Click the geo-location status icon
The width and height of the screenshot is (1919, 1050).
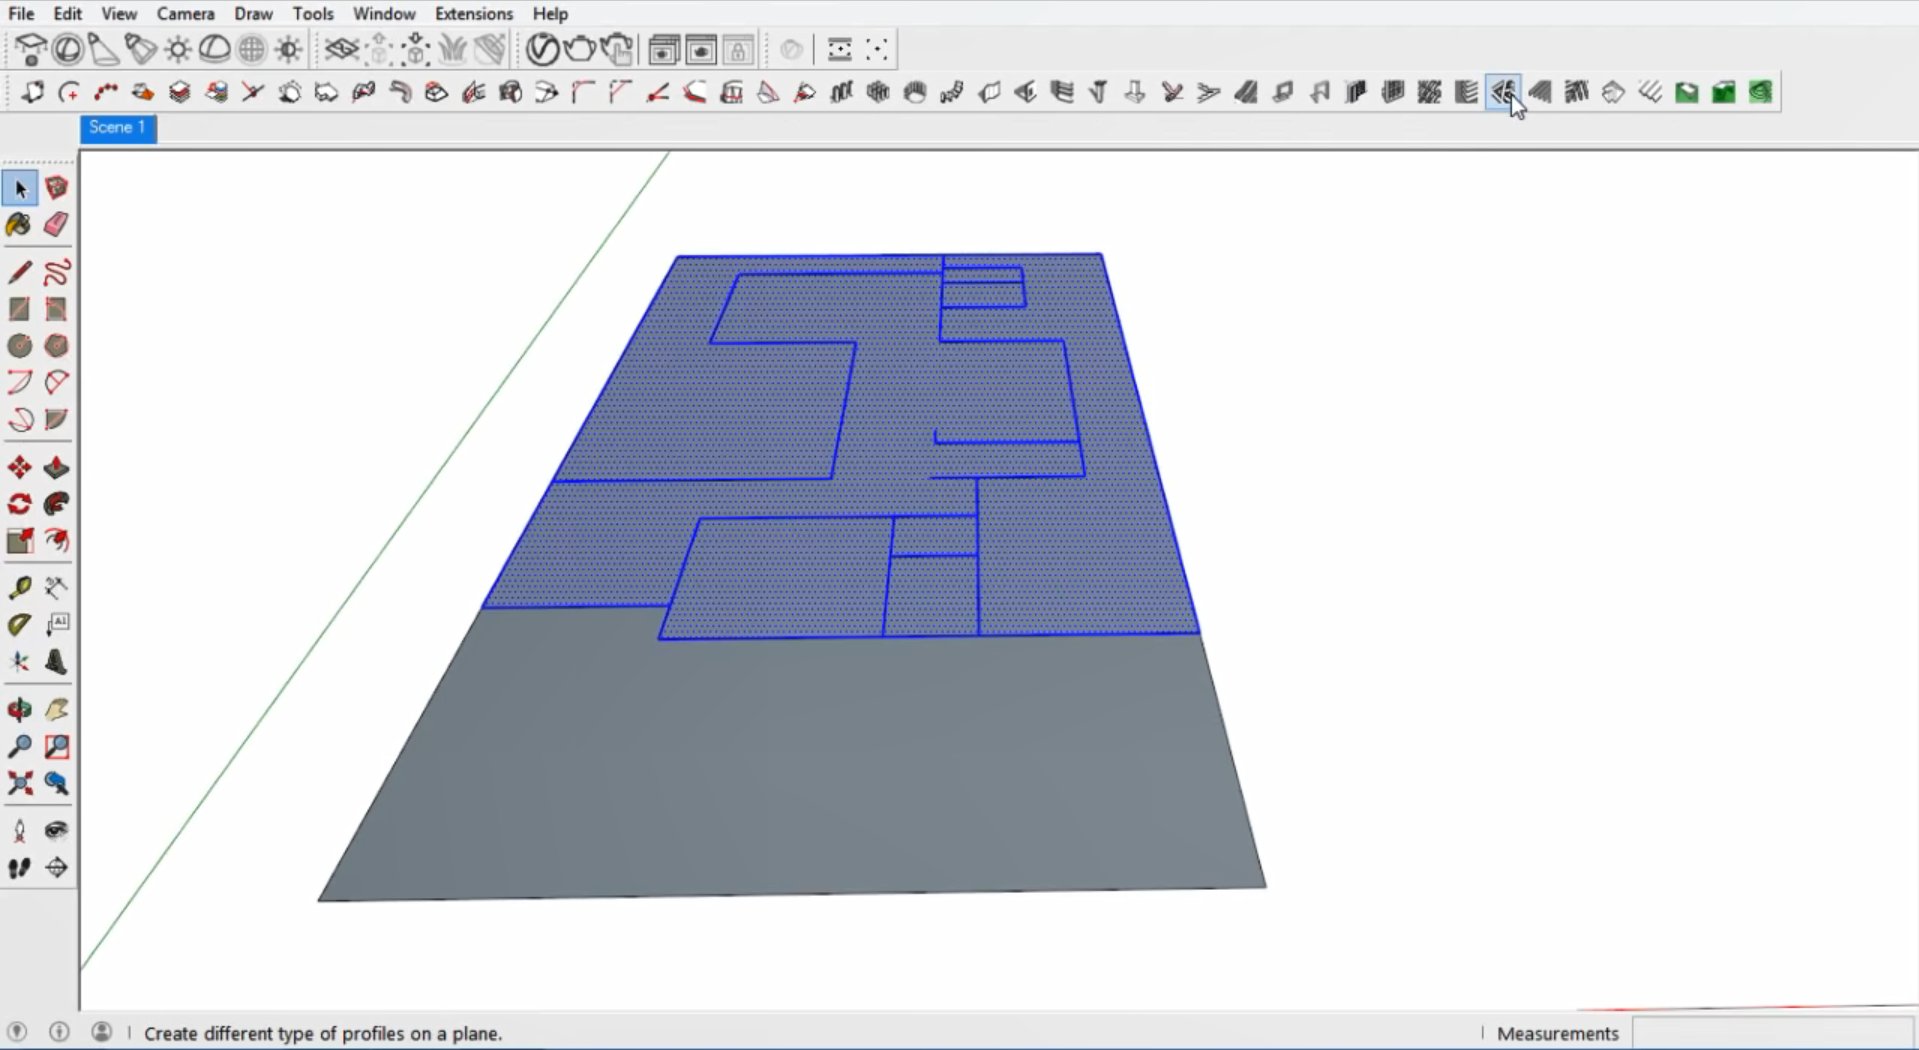(x=17, y=1032)
